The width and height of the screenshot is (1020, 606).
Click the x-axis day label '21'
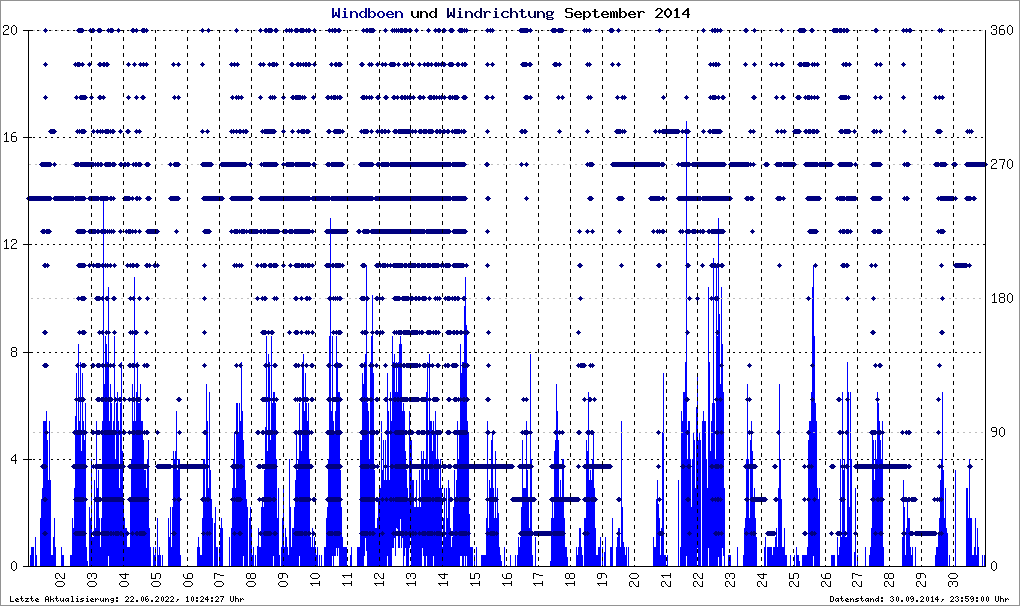click(666, 579)
